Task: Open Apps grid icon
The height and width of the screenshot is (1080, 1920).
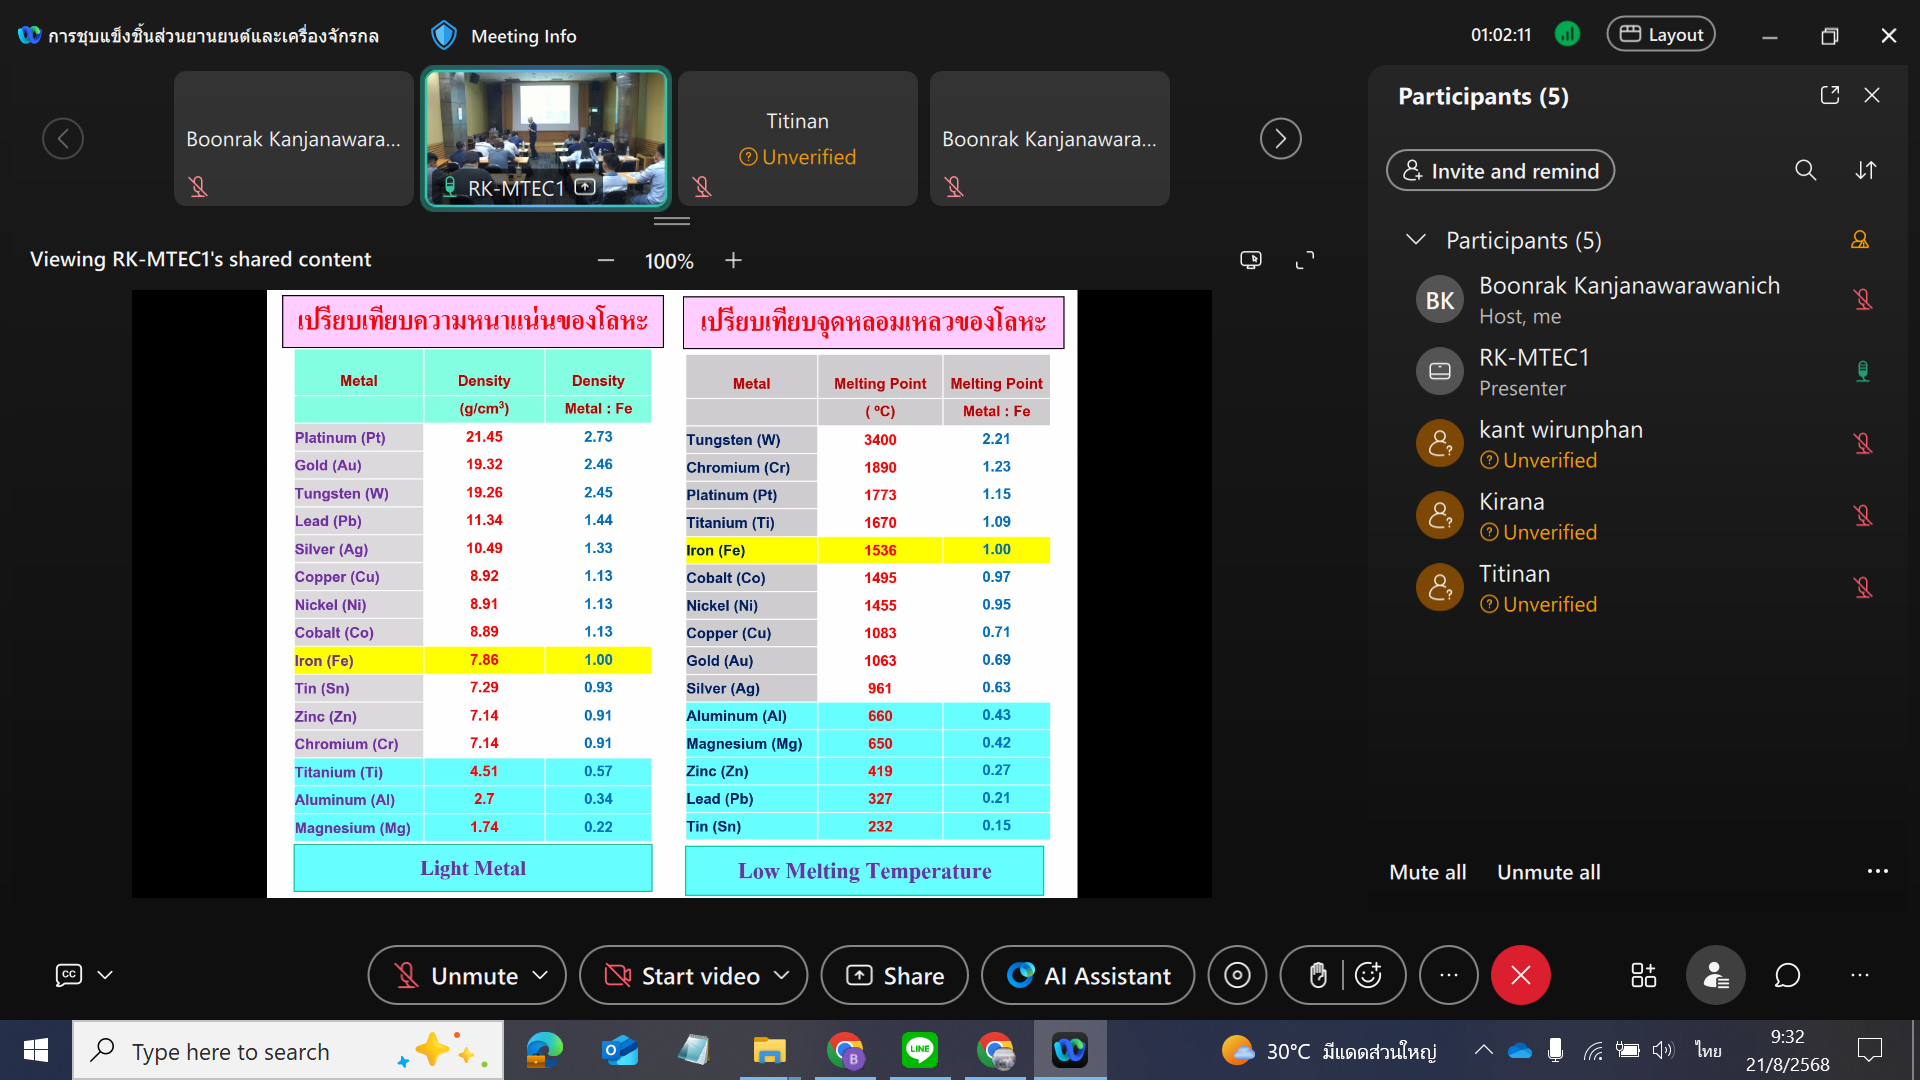Action: pyautogui.click(x=1643, y=975)
